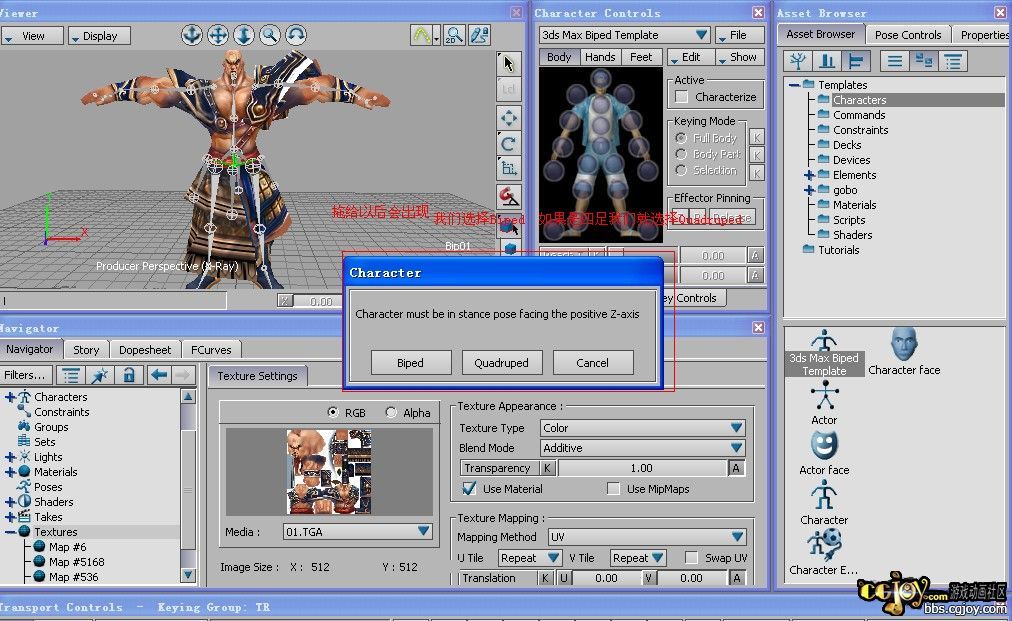Open the Mapping Method dropdown
The image size is (1012, 621).
(x=647, y=537)
